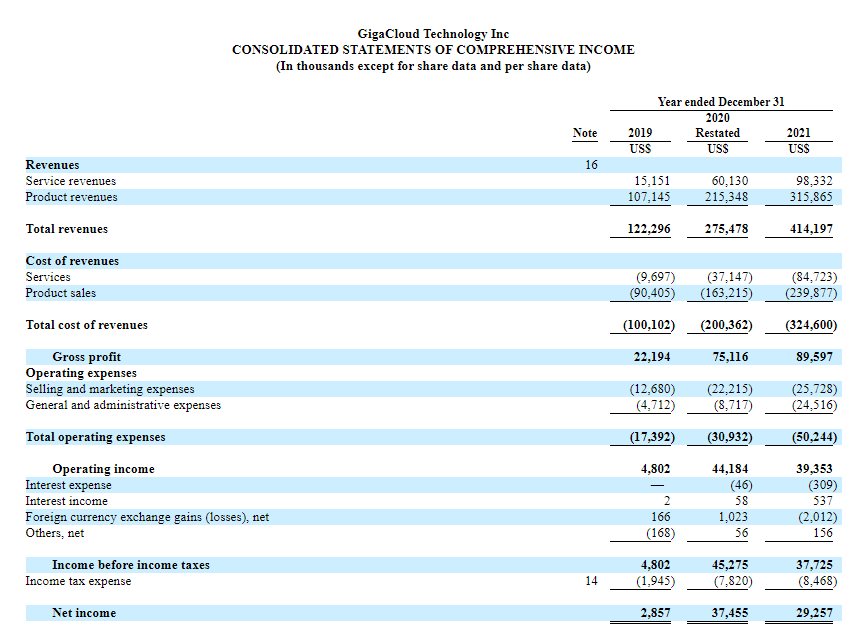This screenshot has height=630, width=852.
Task: Click the 'Interest expense' row label
Action: point(68,485)
